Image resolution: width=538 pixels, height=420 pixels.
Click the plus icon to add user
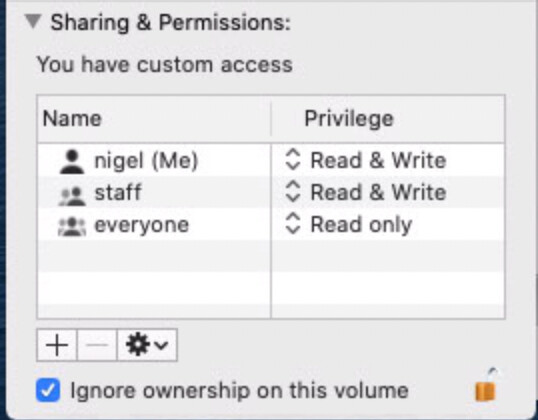[x=57, y=345]
